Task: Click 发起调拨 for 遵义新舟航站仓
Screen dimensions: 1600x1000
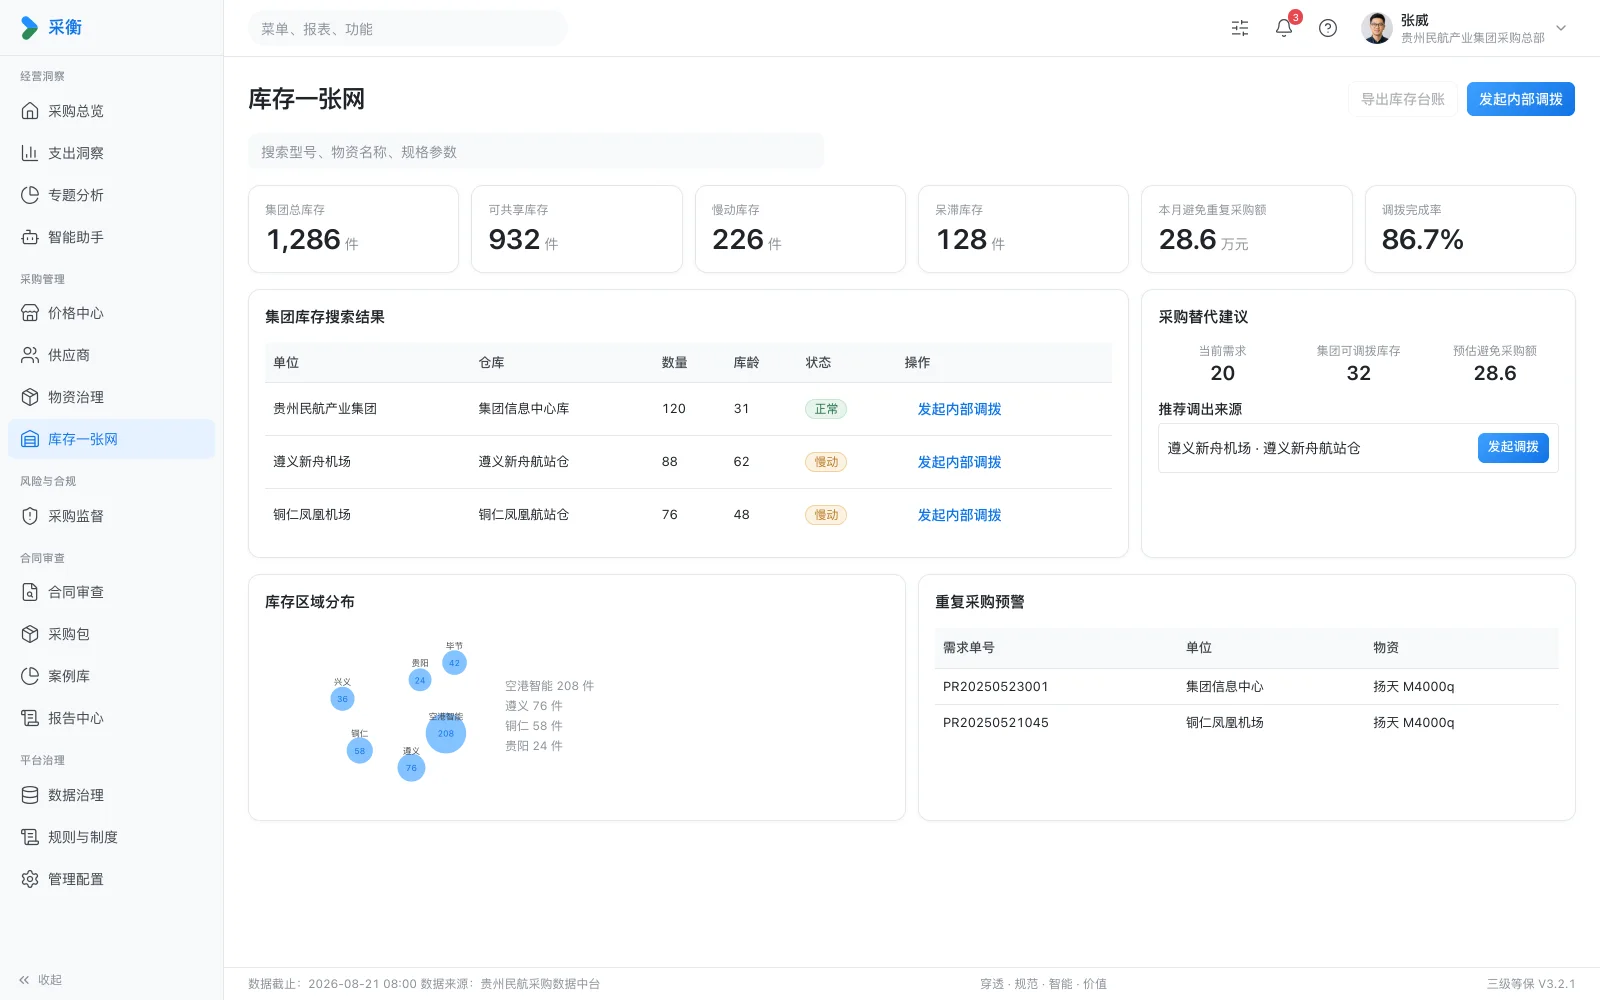Action: point(1513,447)
